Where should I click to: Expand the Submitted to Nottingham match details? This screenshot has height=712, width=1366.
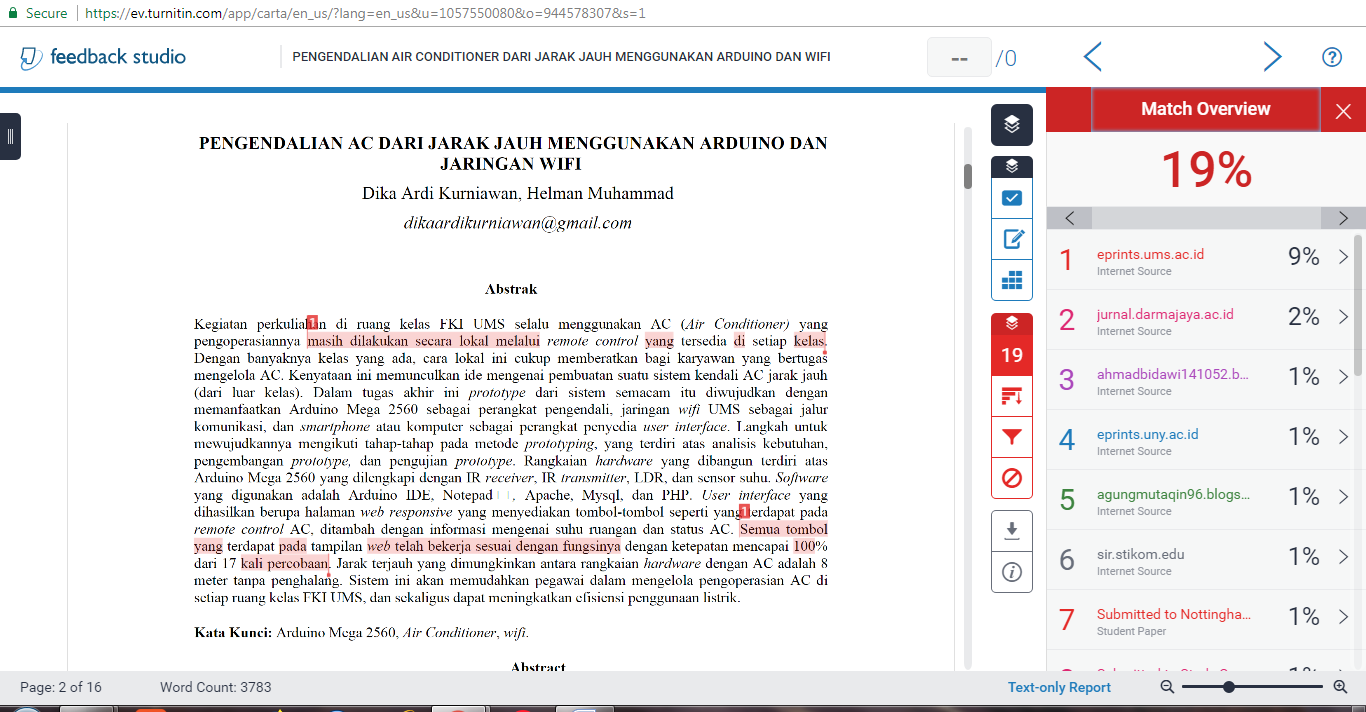click(x=1343, y=617)
